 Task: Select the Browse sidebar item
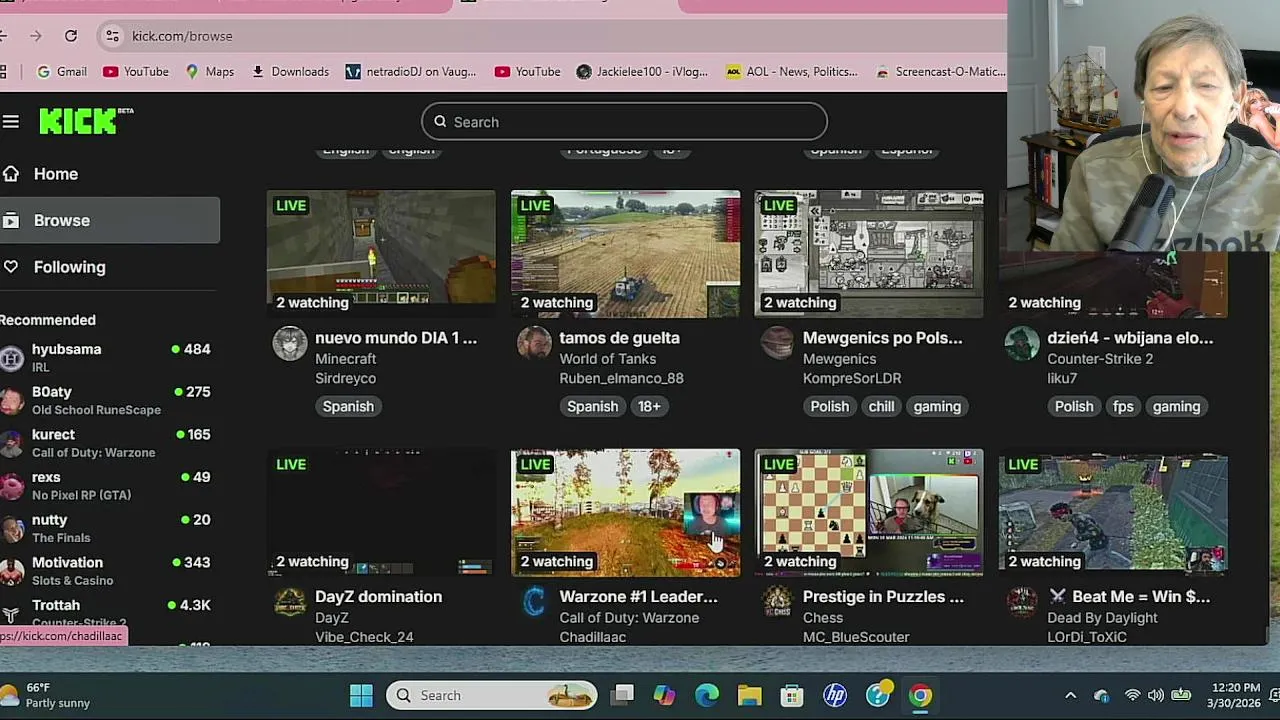[110, 220]
